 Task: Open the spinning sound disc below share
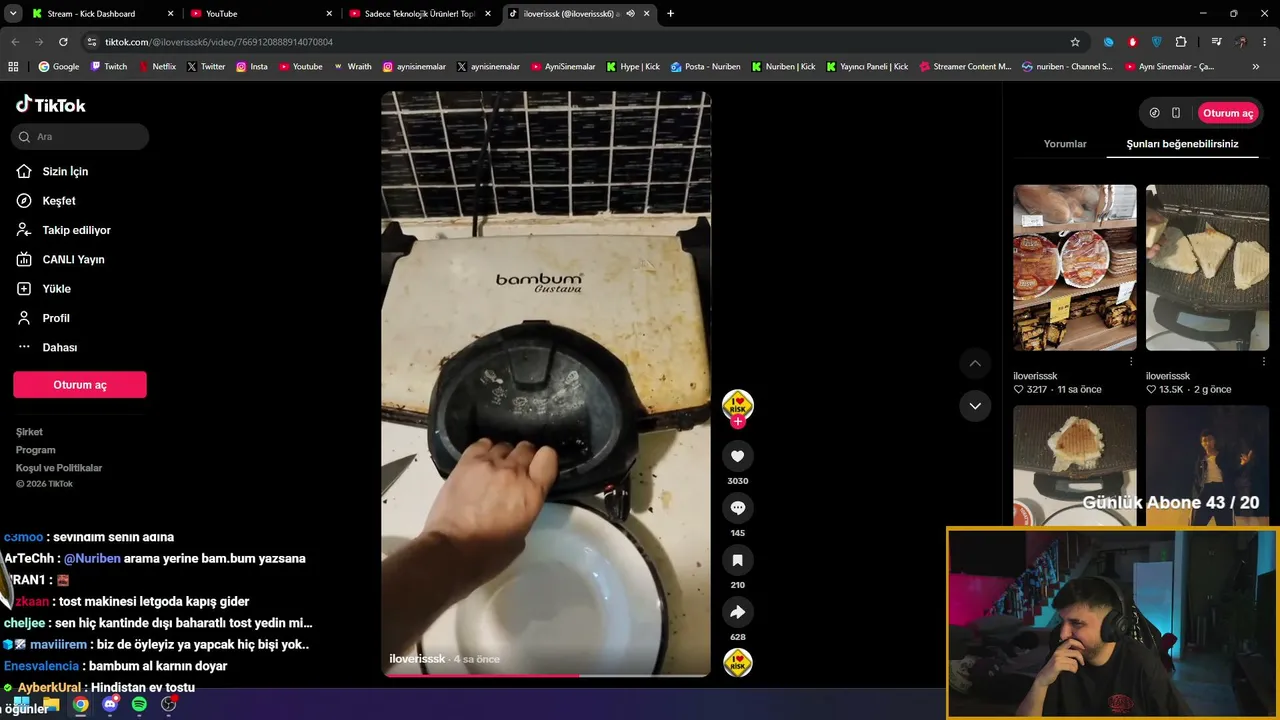point(738,662)
